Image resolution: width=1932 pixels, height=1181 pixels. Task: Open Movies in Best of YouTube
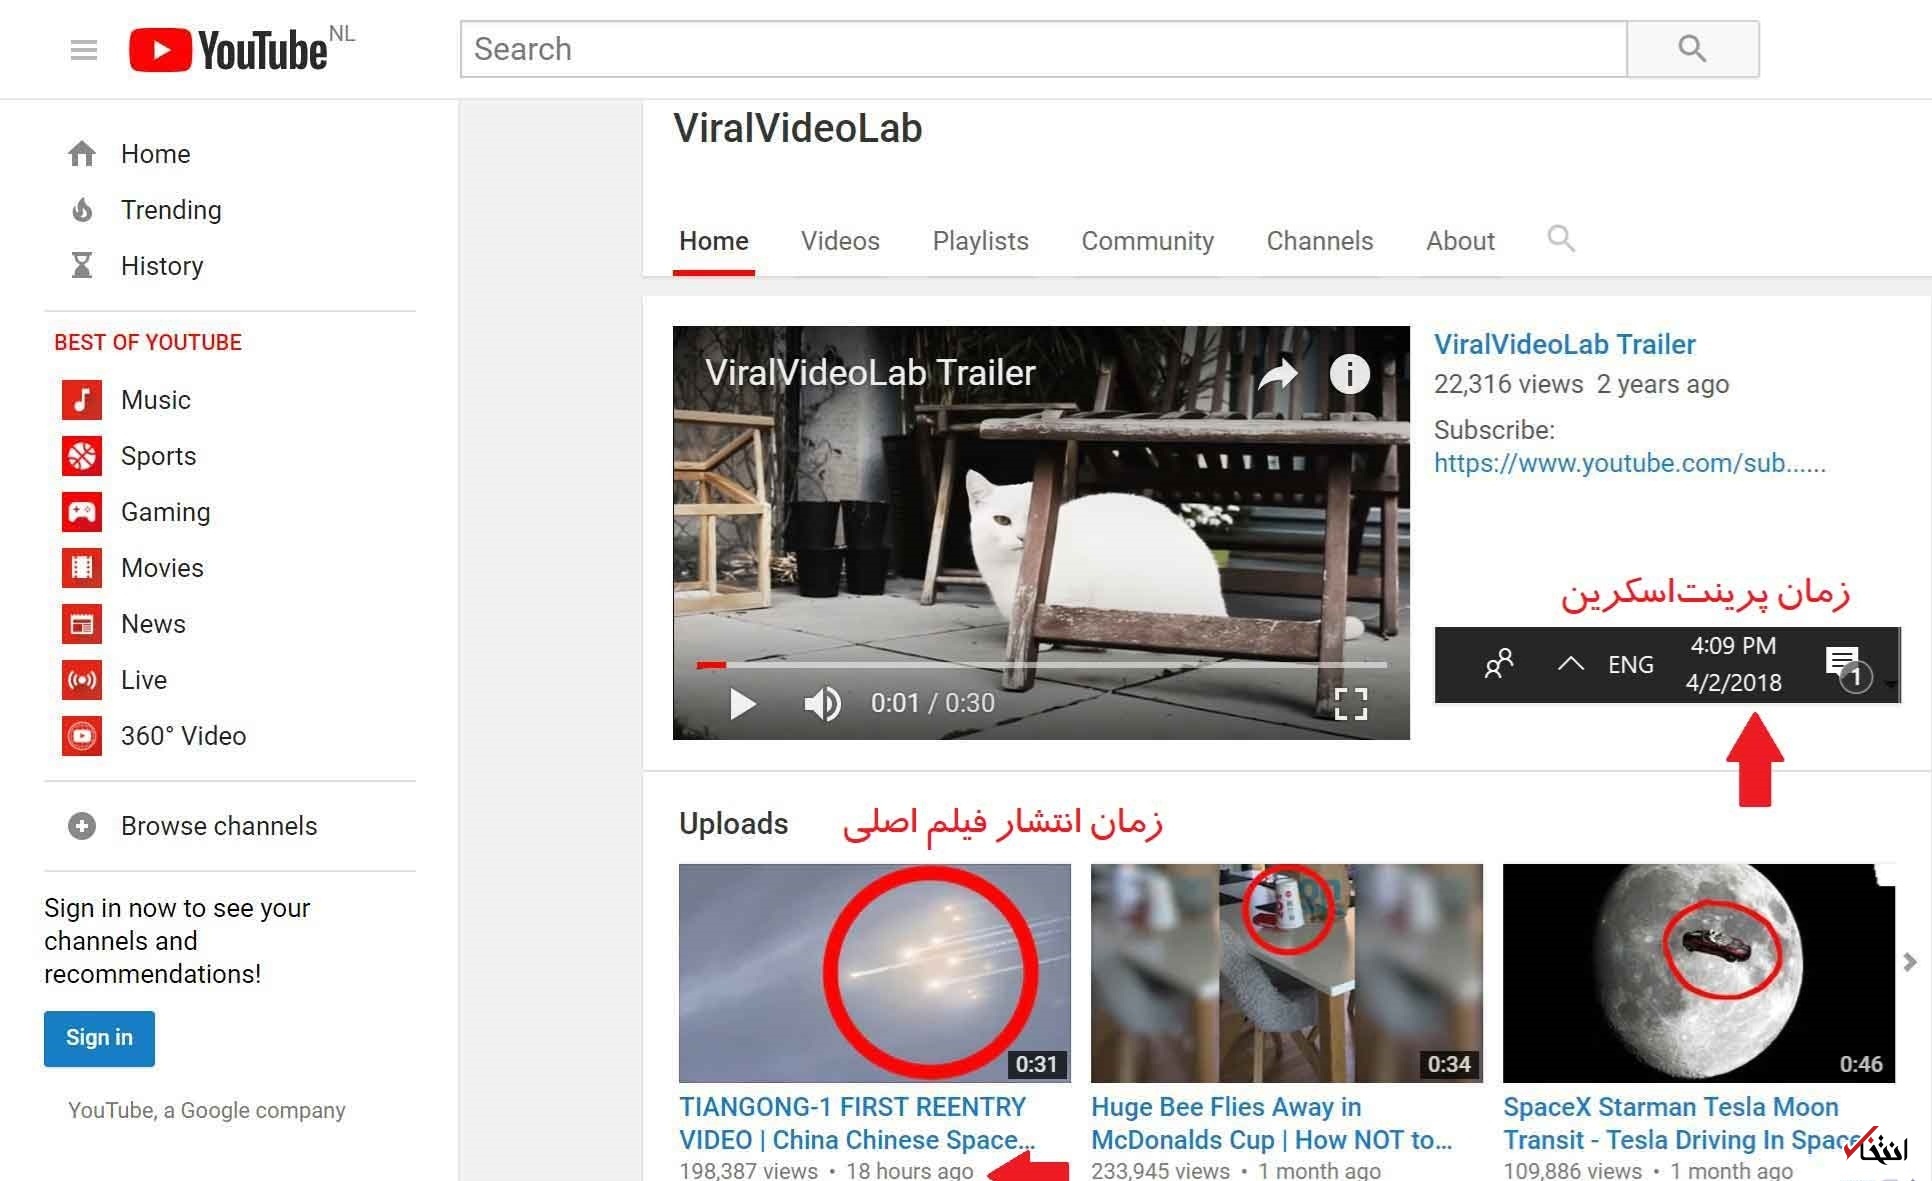[x=162, y=568]
